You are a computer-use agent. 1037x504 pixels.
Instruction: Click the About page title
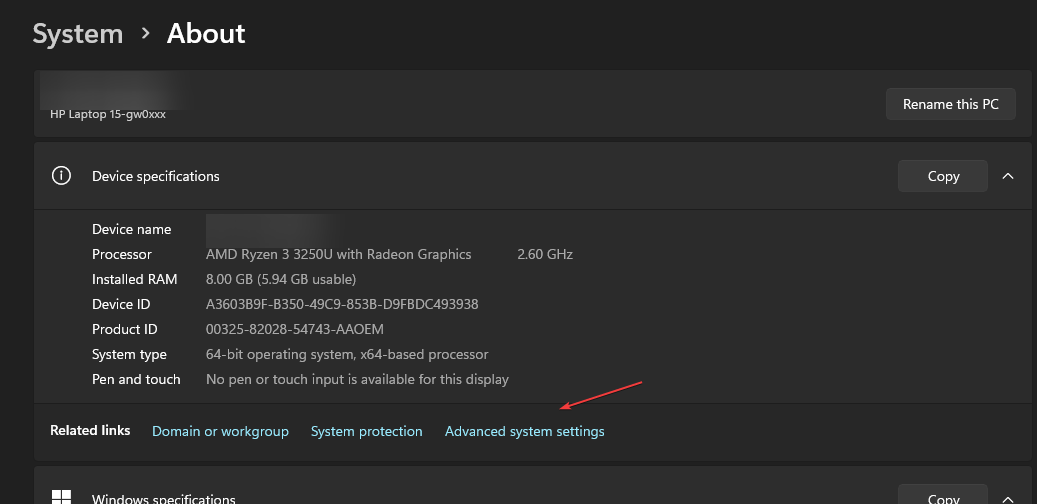coord(206,34)
